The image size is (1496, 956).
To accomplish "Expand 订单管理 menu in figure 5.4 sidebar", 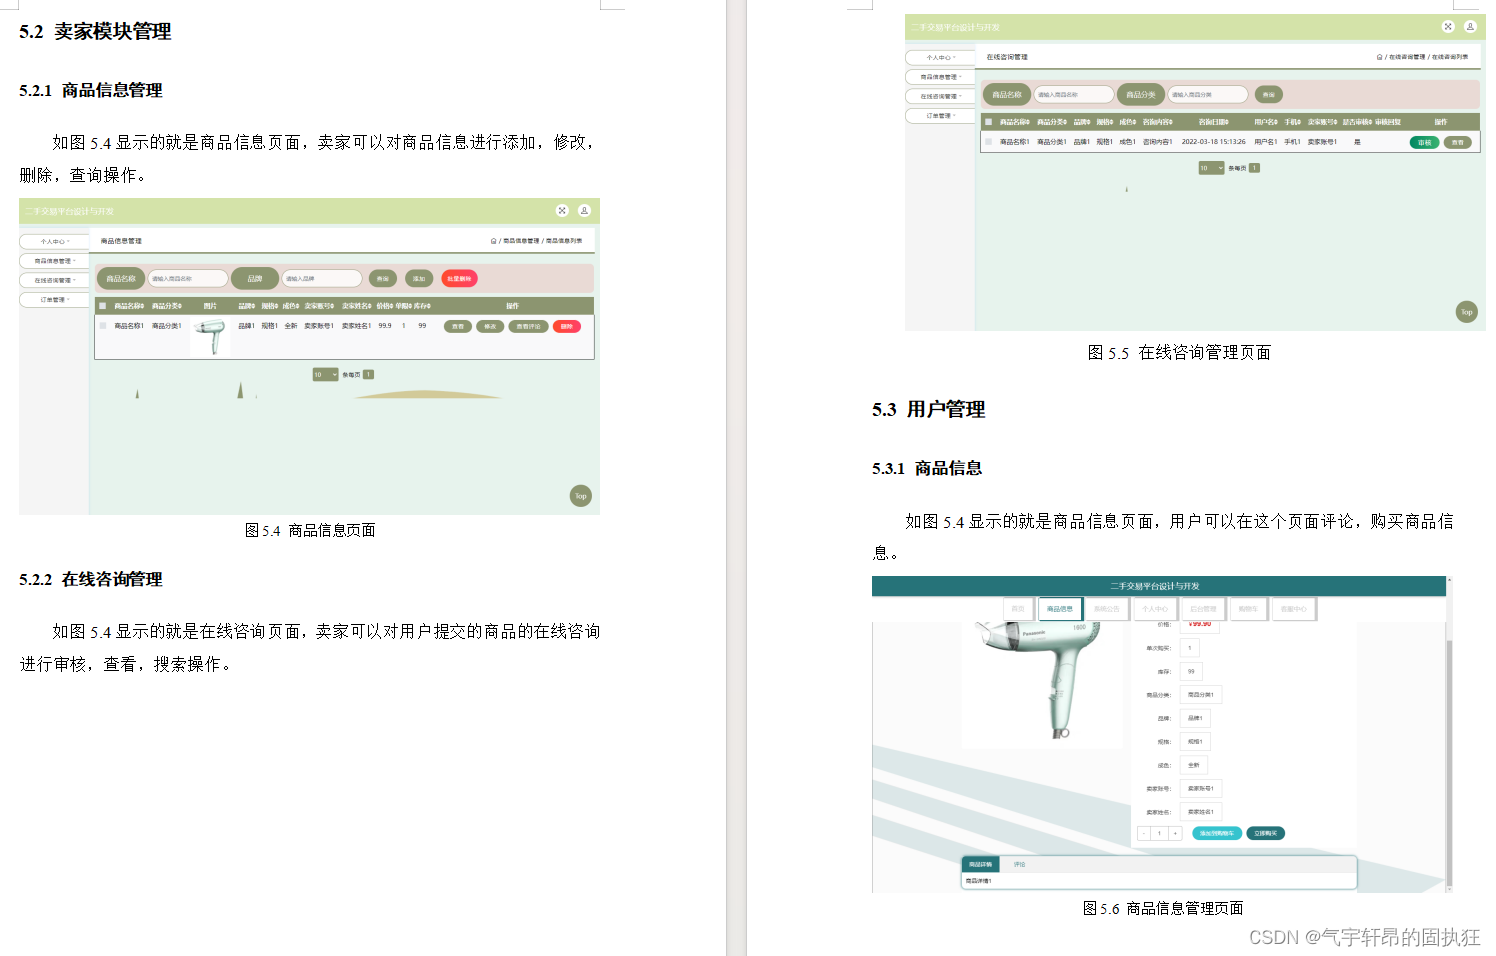I will pos(54,299).
